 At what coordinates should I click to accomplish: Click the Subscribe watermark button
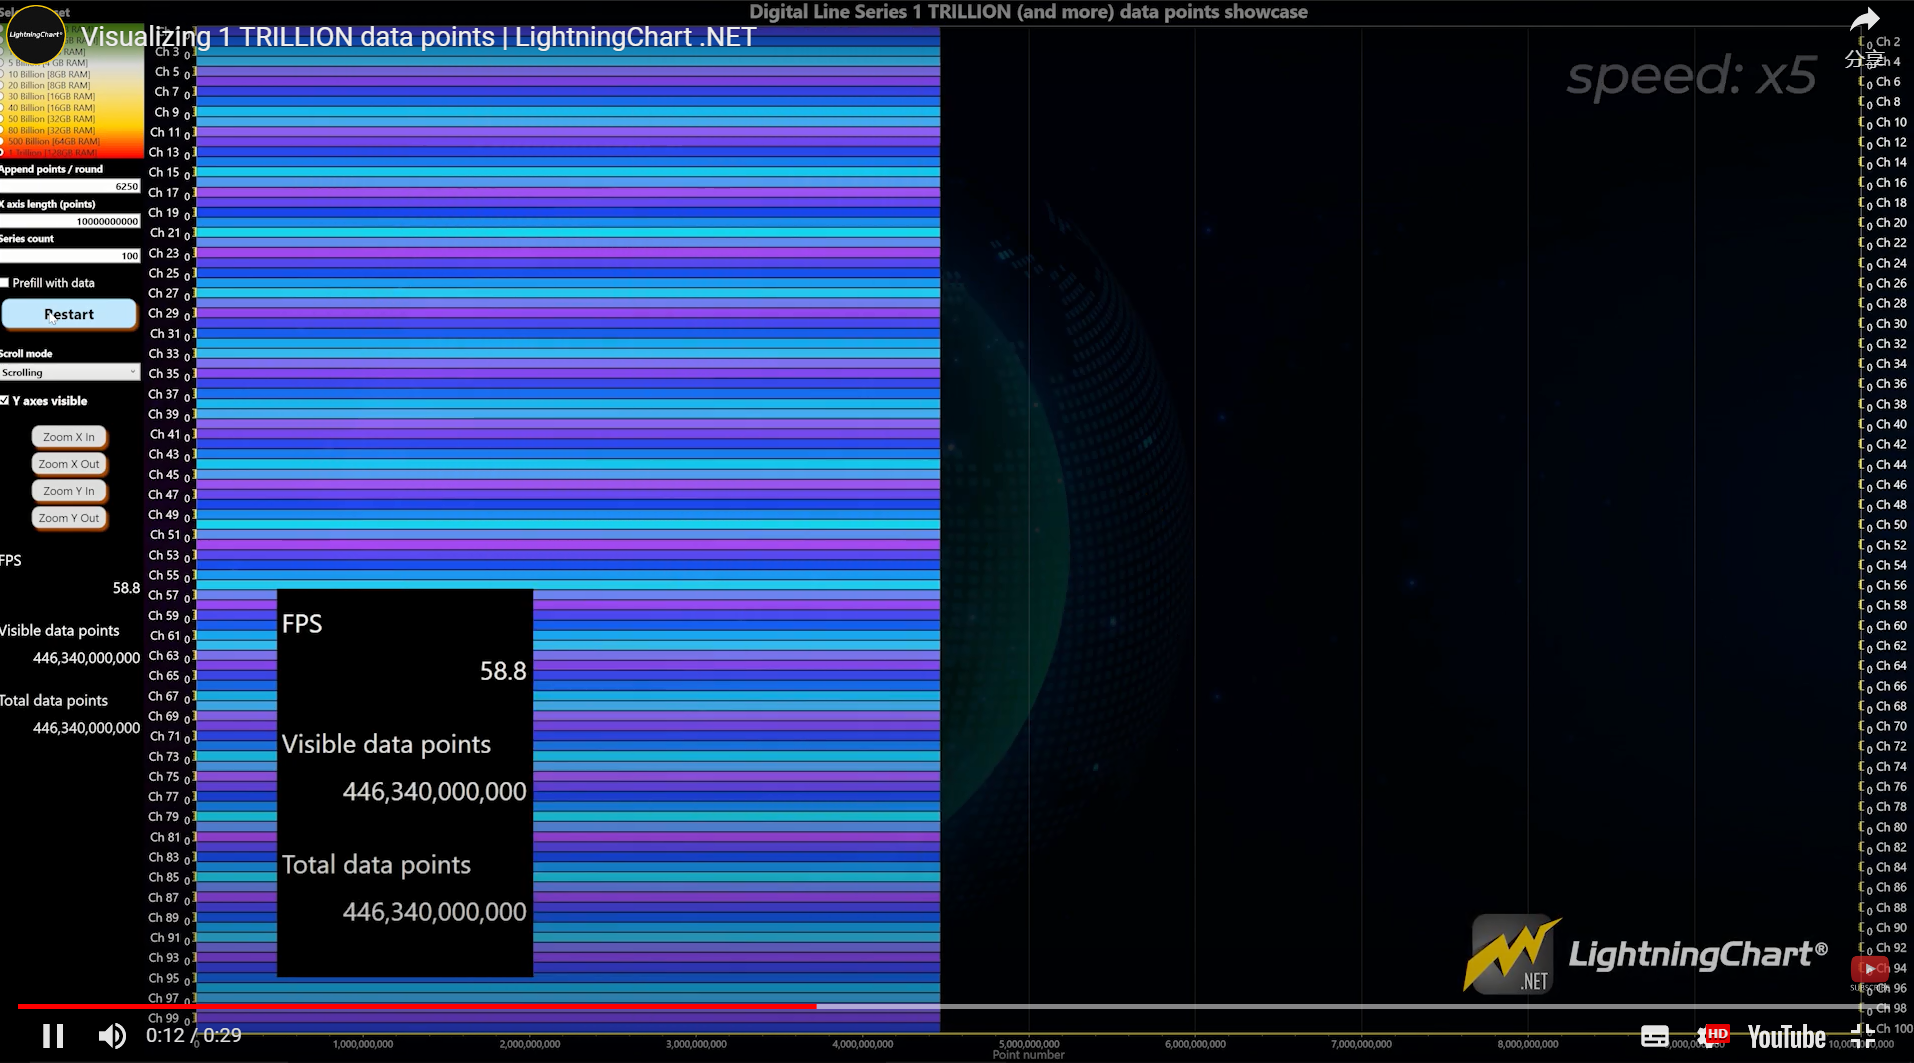point(1869,969)
